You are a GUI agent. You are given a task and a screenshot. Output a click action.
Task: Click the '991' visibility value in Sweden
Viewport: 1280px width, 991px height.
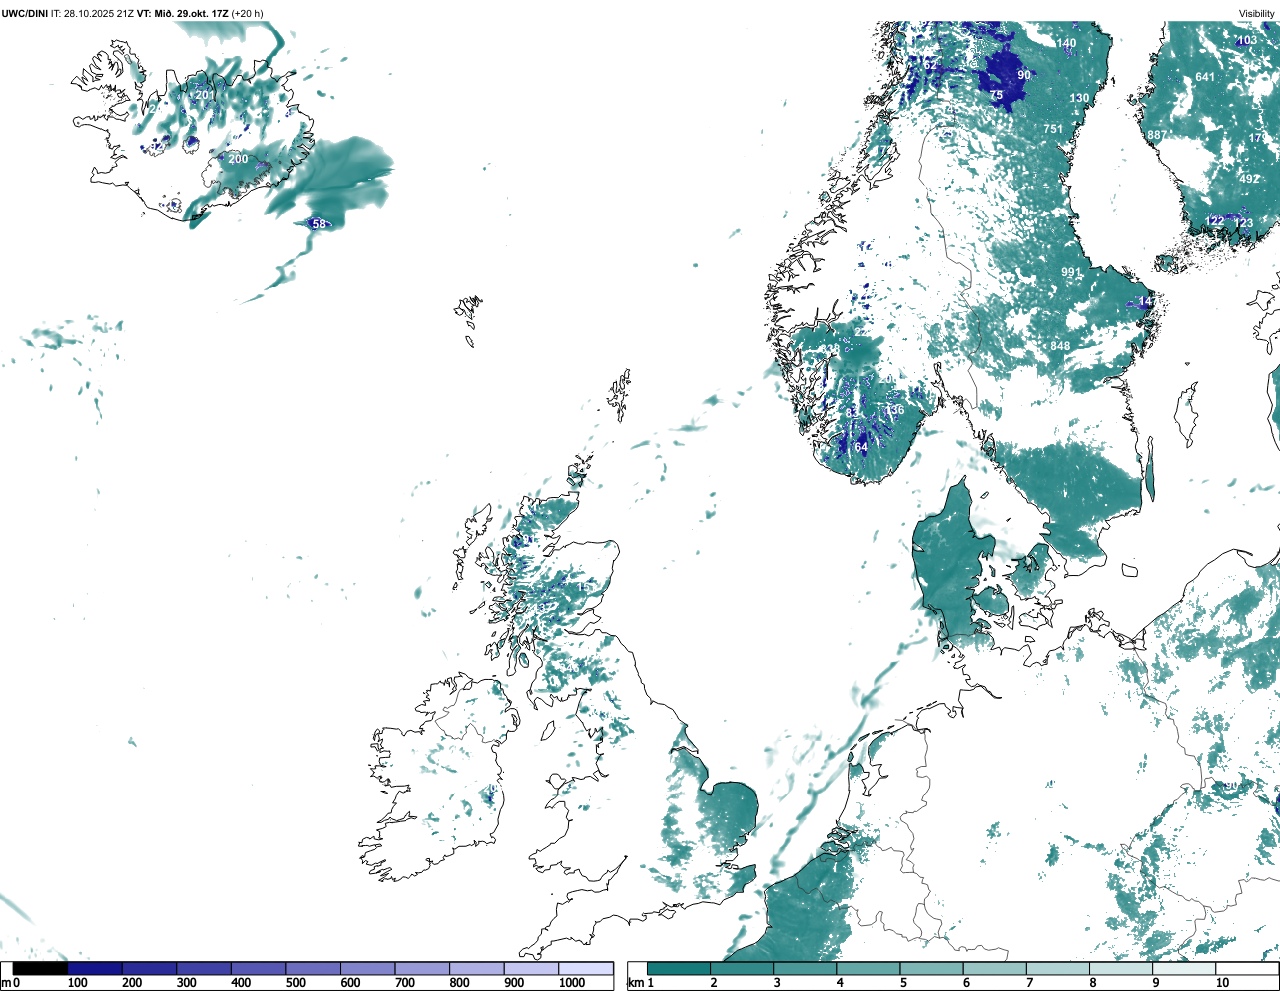click(1071, 272)
